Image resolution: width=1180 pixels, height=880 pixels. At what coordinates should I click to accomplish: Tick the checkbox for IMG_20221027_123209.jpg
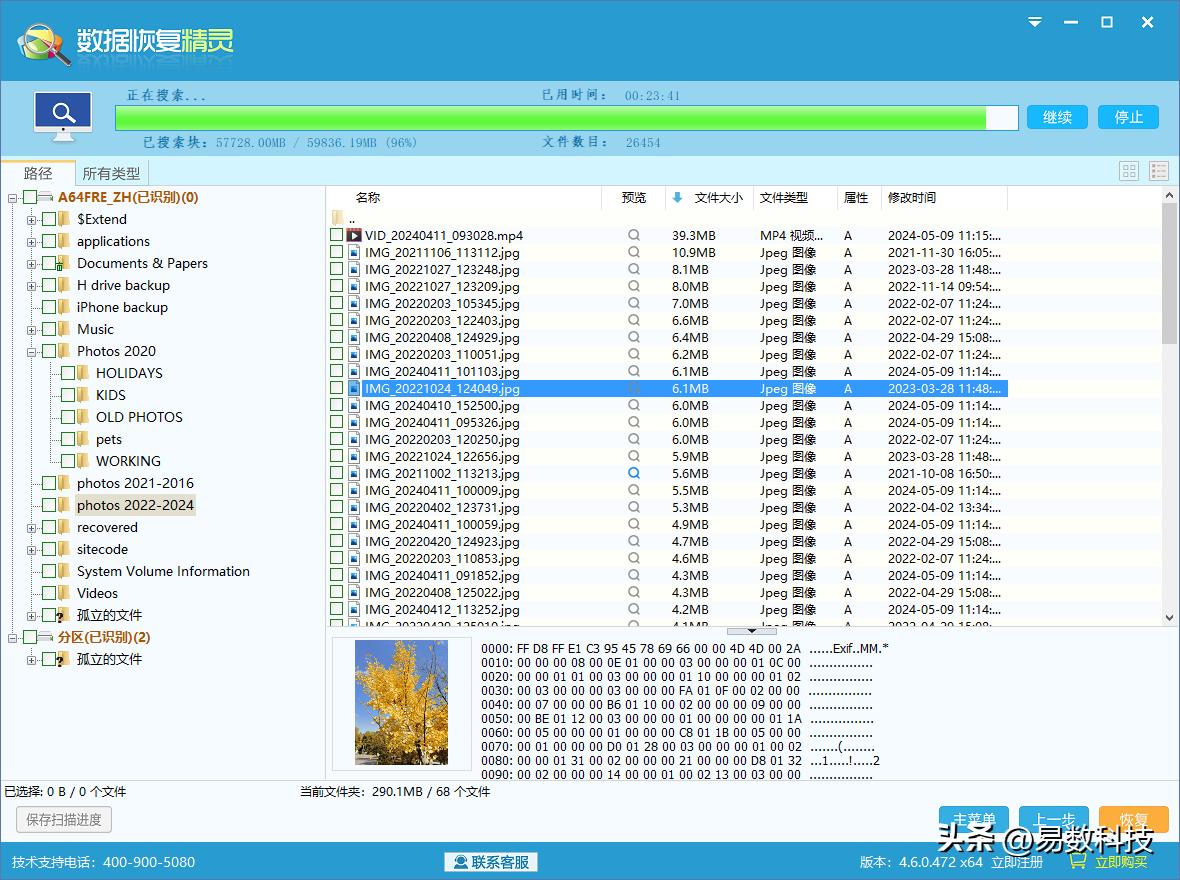click(x=336, y=286)
